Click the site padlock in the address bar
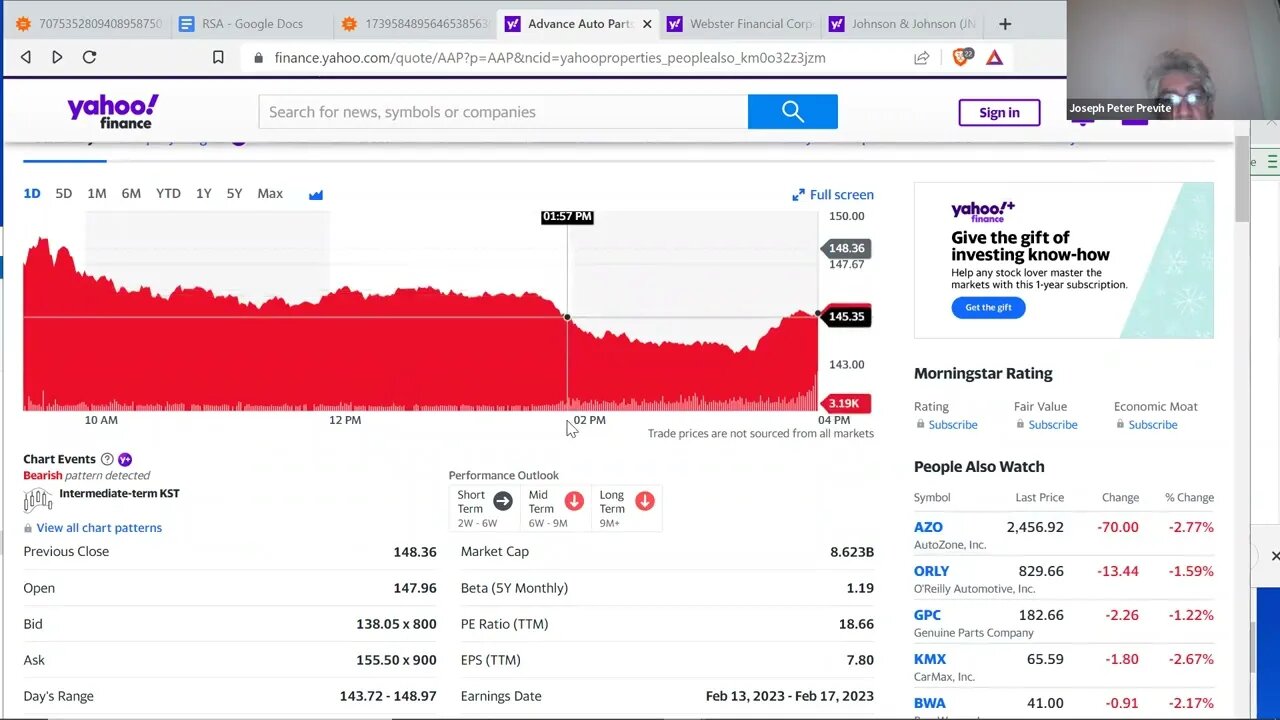This screenshot has width=1280, height=720. 259,58
